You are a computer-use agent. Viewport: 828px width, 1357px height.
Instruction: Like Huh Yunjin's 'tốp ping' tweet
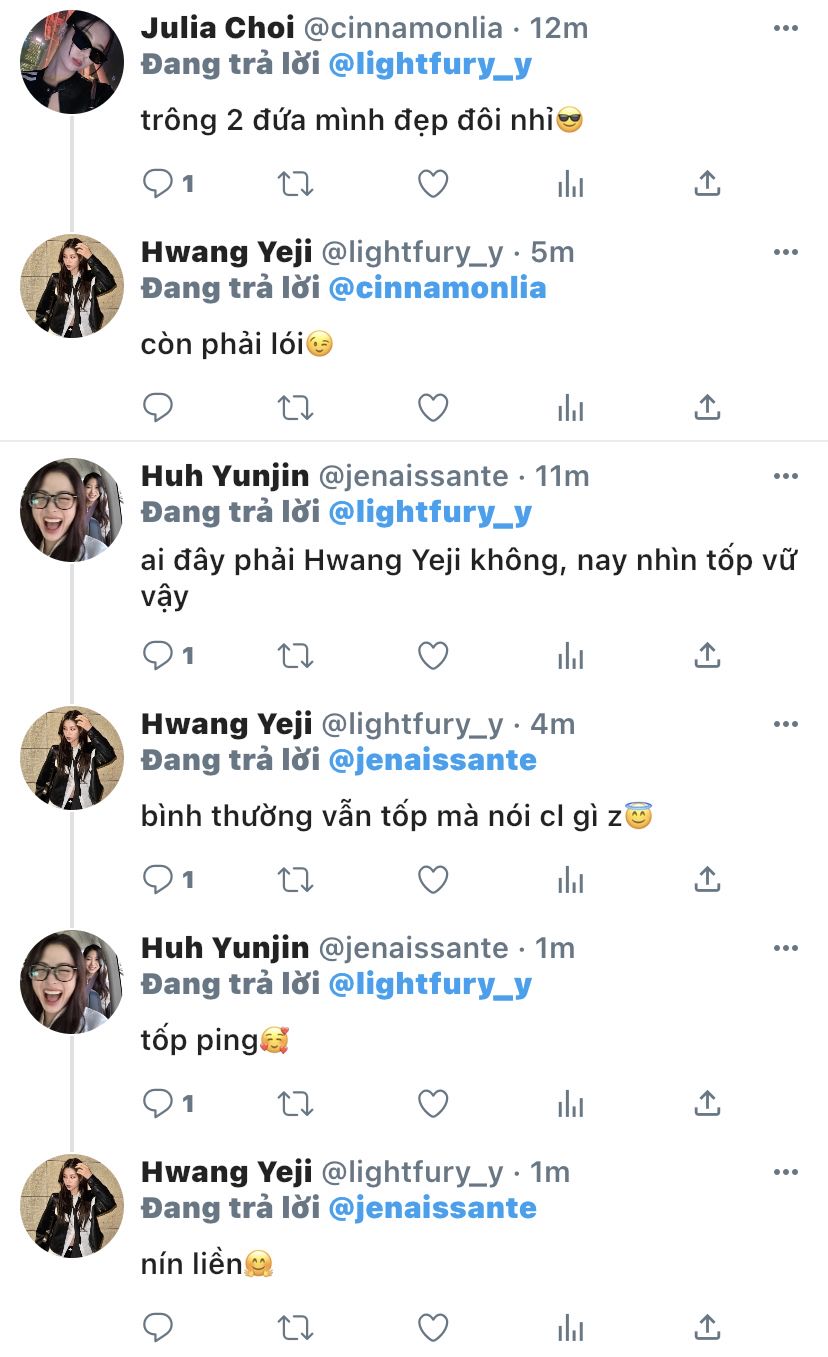(432, 1104)
